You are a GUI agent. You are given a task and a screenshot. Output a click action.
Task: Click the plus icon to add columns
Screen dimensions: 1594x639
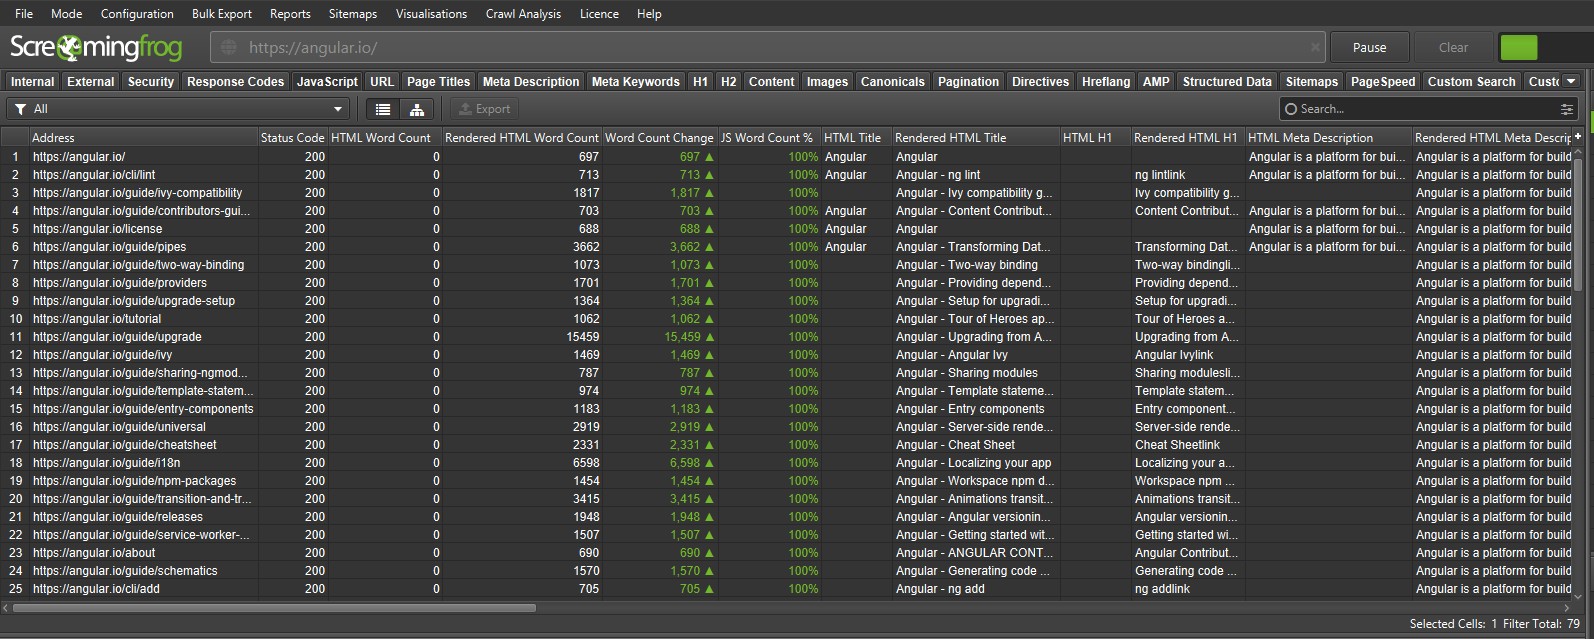point(1578,137)
